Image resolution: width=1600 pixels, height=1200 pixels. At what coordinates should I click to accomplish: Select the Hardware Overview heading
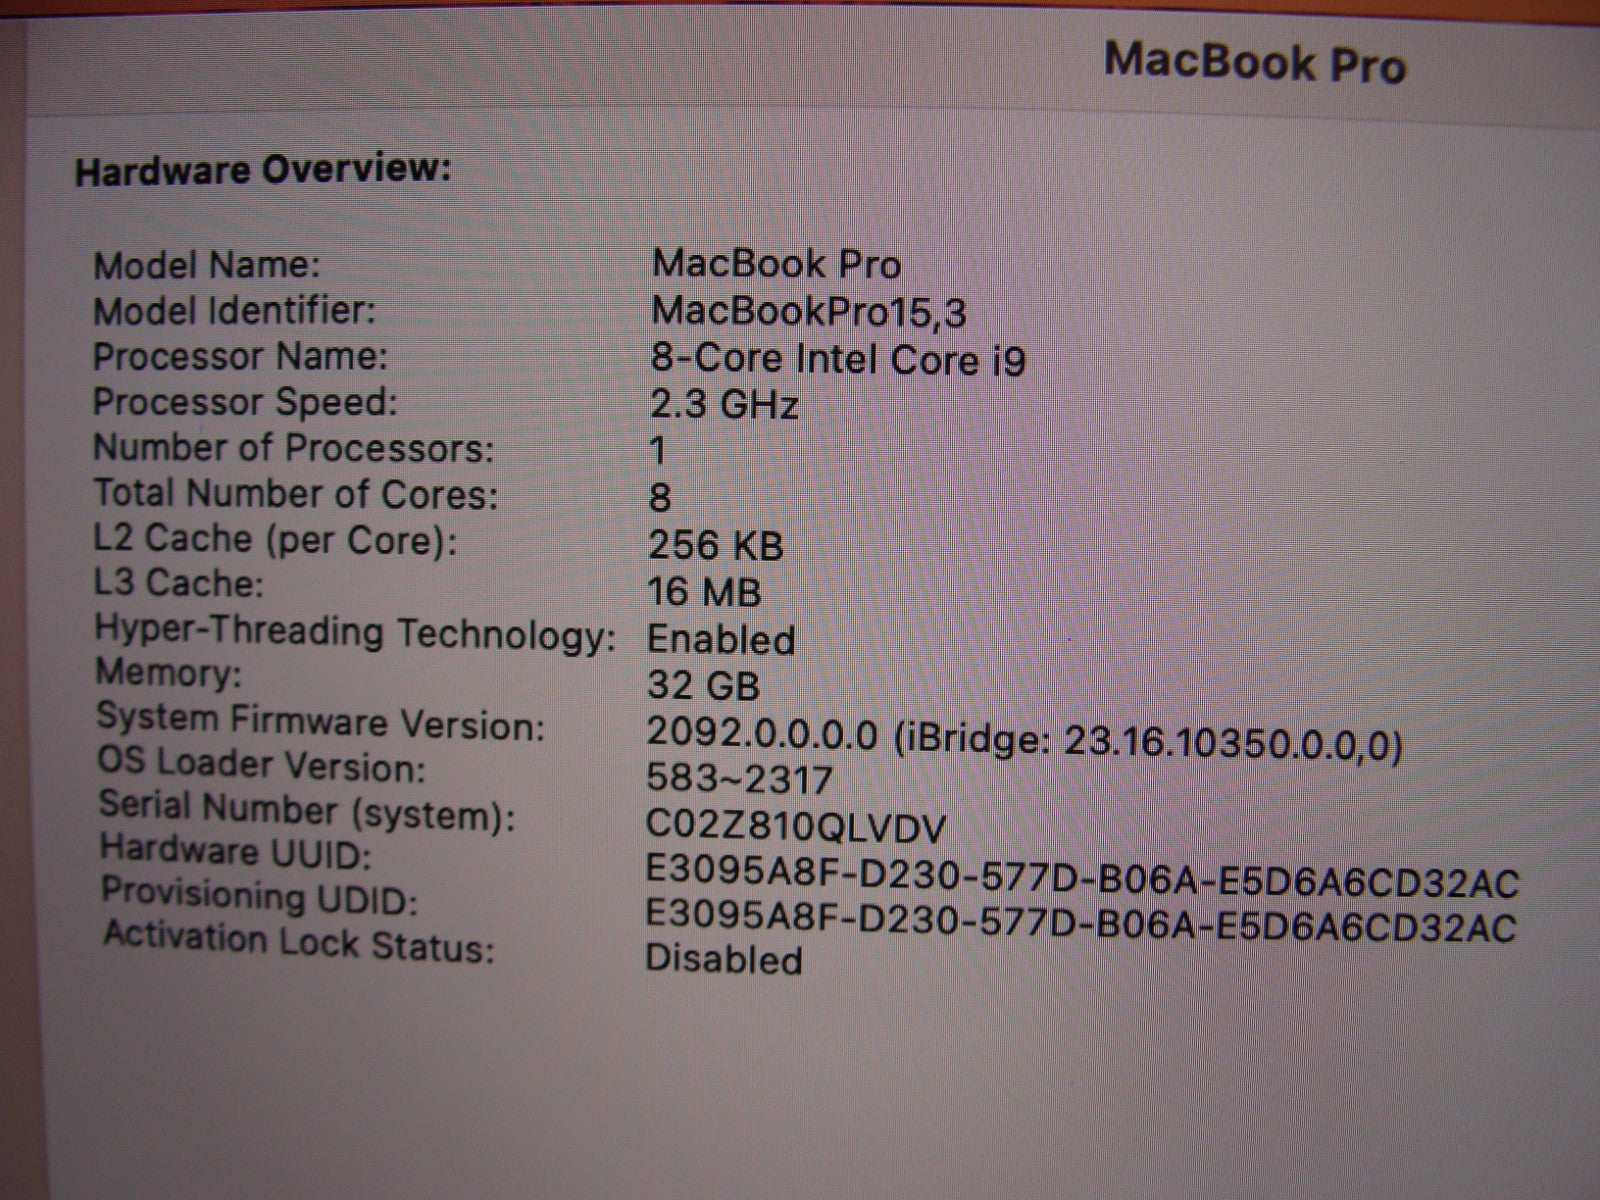tap(263, 169)
